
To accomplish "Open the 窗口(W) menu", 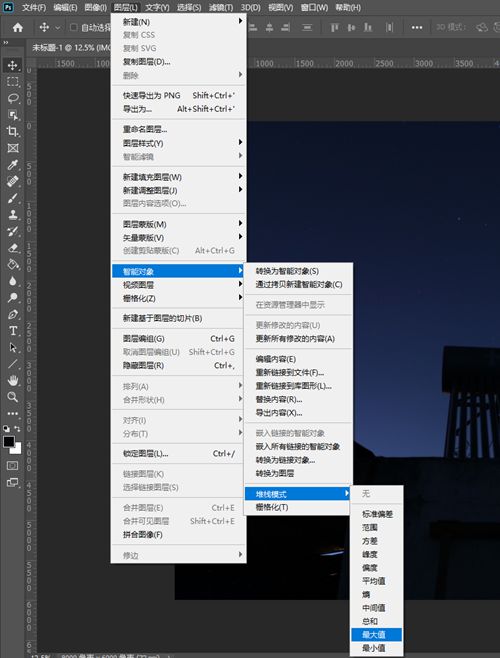I will [x=314, y=8].
